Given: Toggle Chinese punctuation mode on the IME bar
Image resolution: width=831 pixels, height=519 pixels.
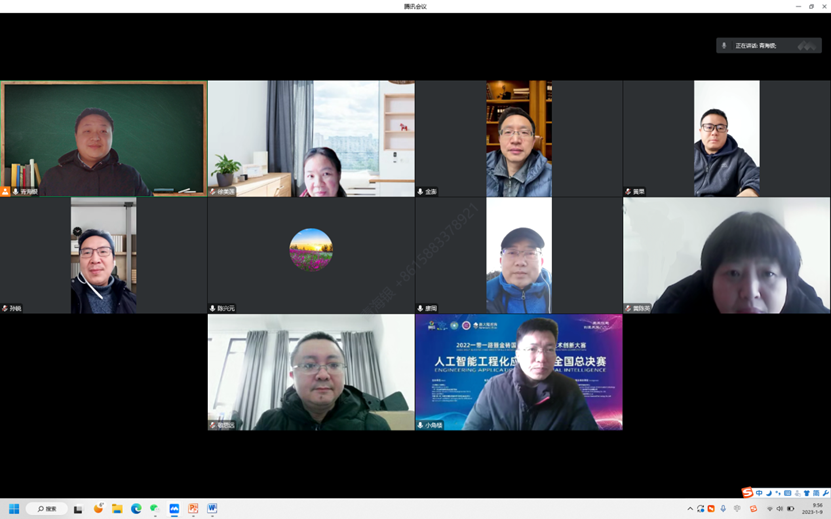Looking at the screenshot, I should click(778, 493).
